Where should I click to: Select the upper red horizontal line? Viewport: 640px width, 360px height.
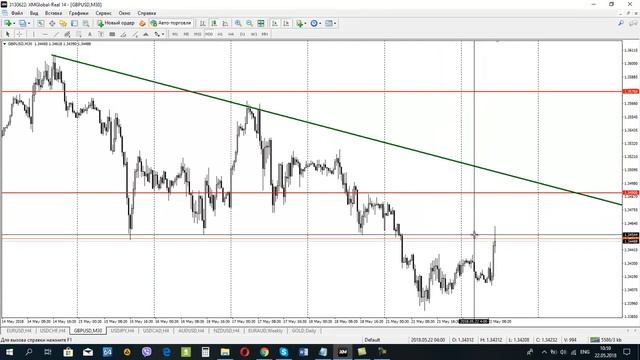click(x=312, y=91)
